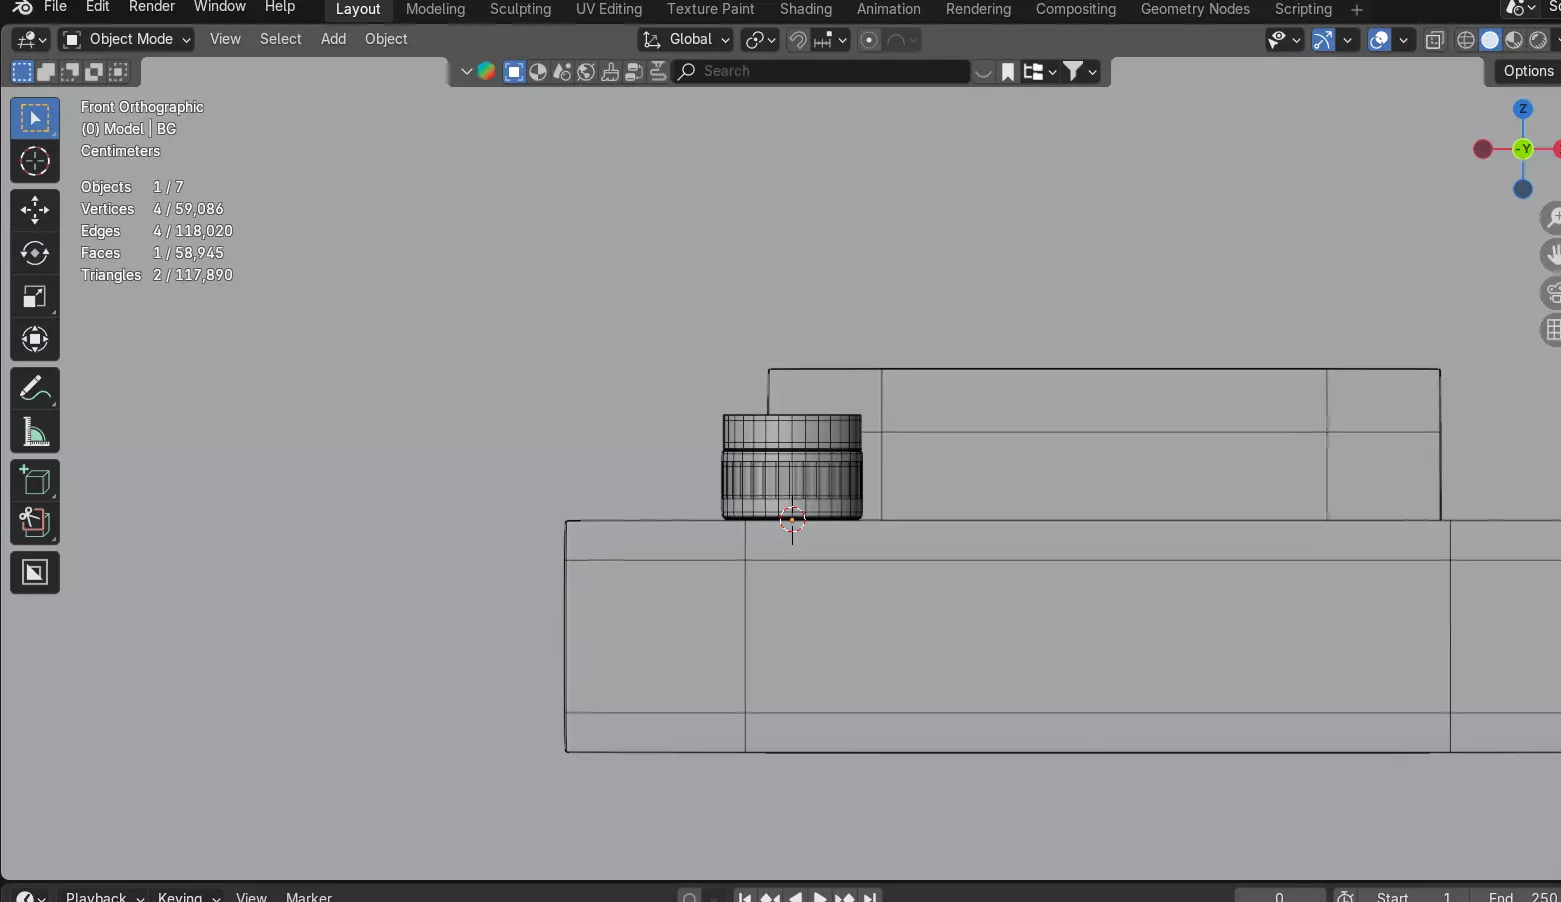Click the zoom magnifier viewport button
The height and width of the screenshot is (902, 1561).
(1551, 217)
